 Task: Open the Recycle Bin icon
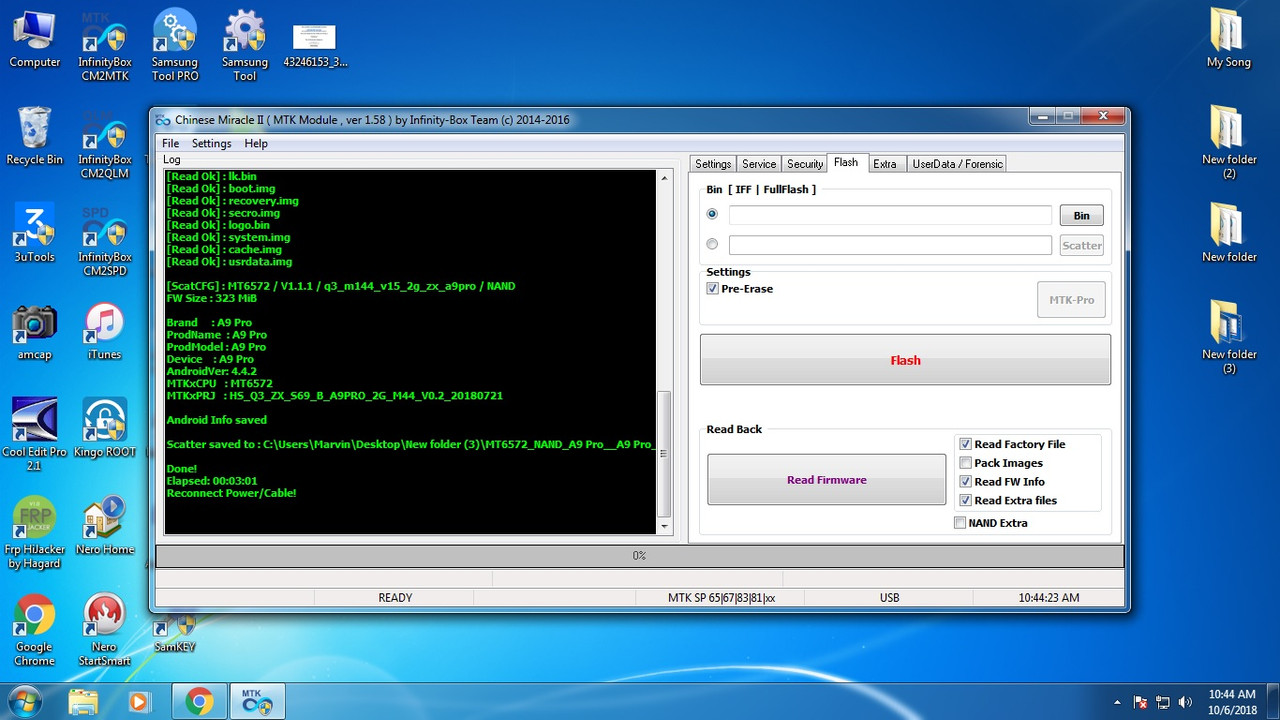tap(35, 136)
